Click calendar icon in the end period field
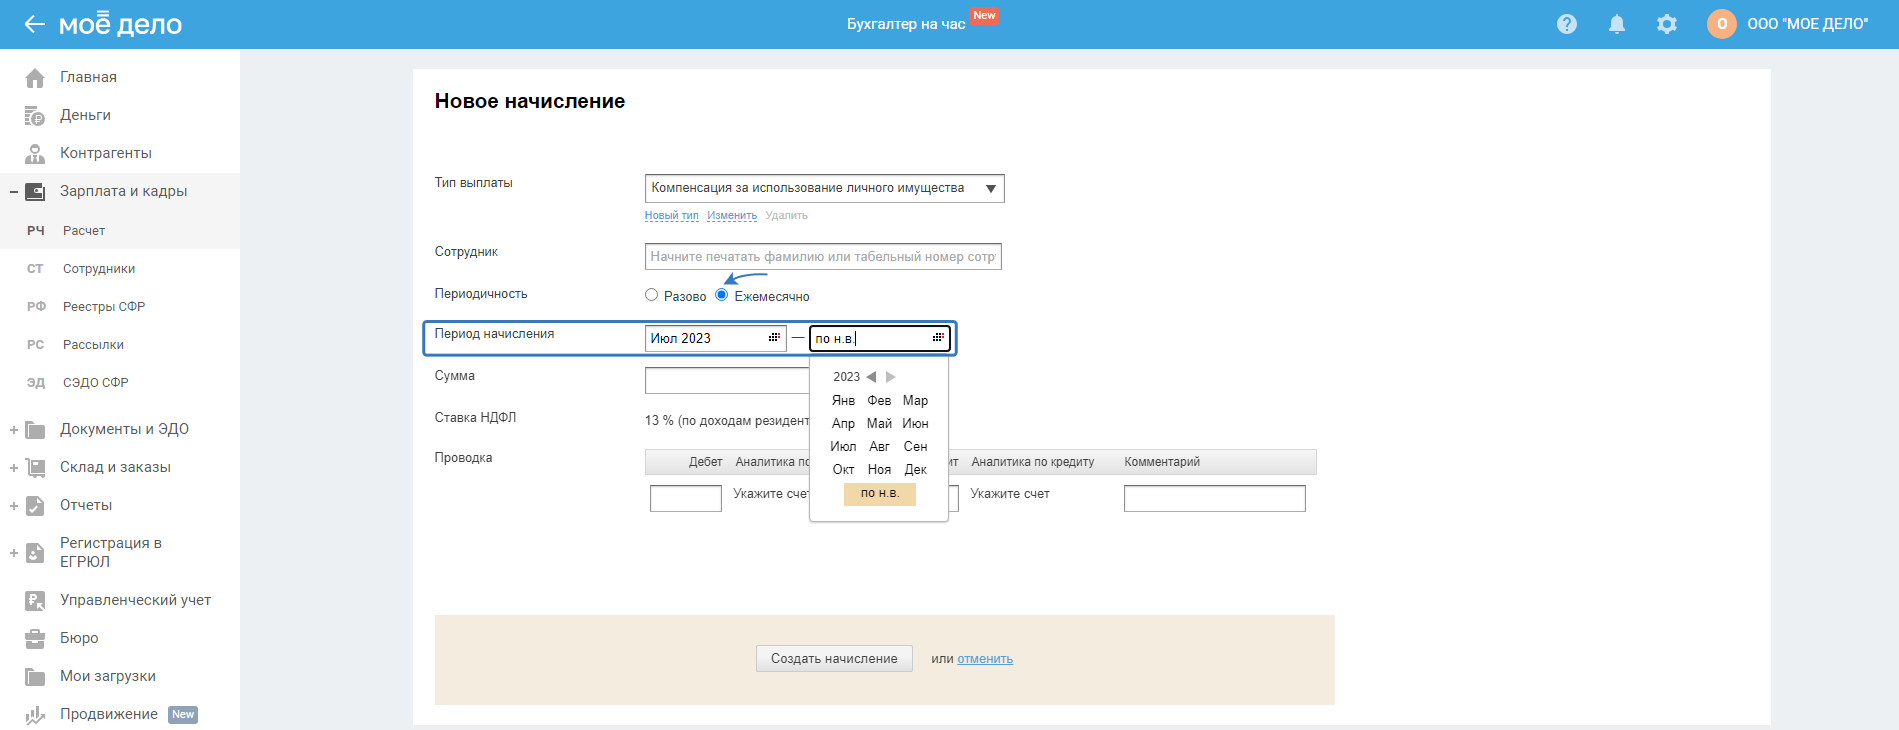 (x=938, y=337)
